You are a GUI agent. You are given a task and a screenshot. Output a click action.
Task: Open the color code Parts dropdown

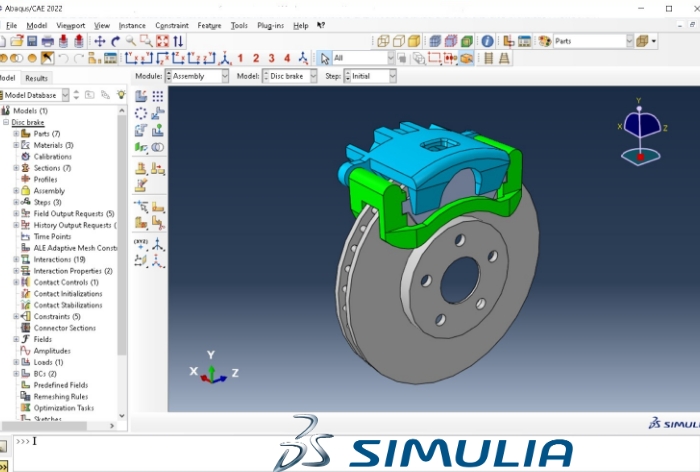tap(593, 41)
